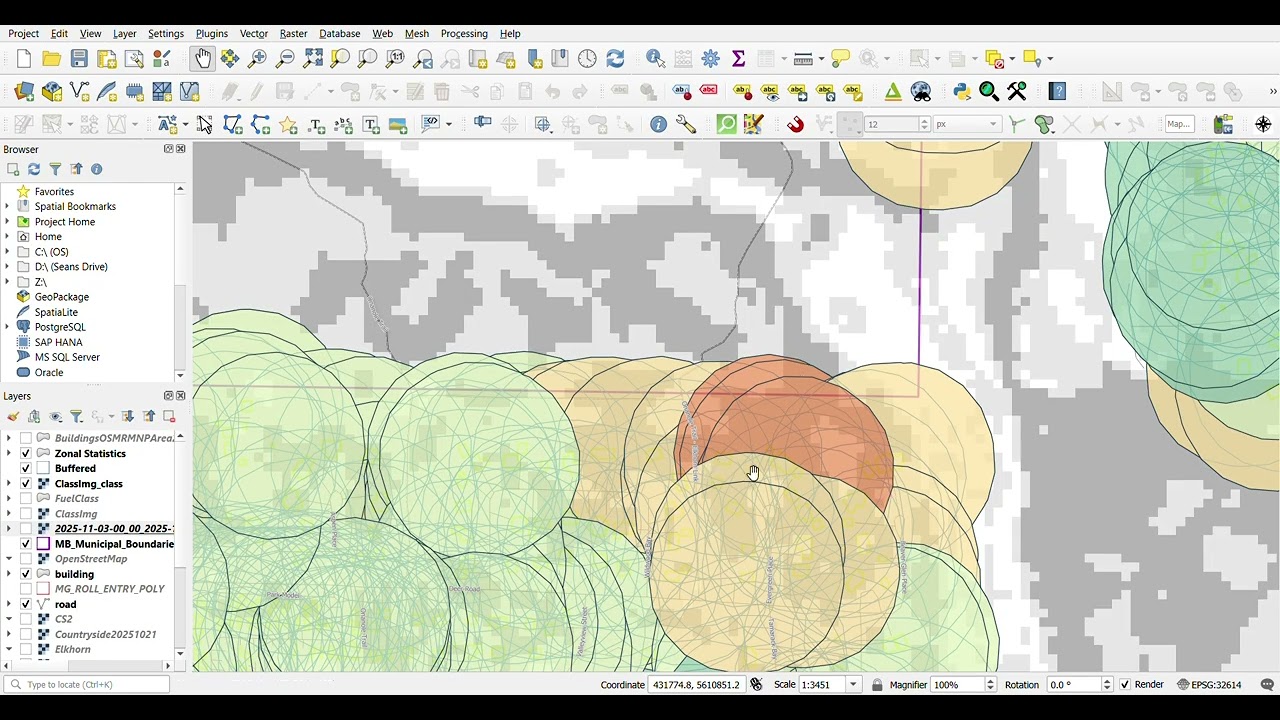Viewport: 1280px width, 720px height.
Task: Open the Plugins menu
Action: pyautogui.click(x=212, y=33)
